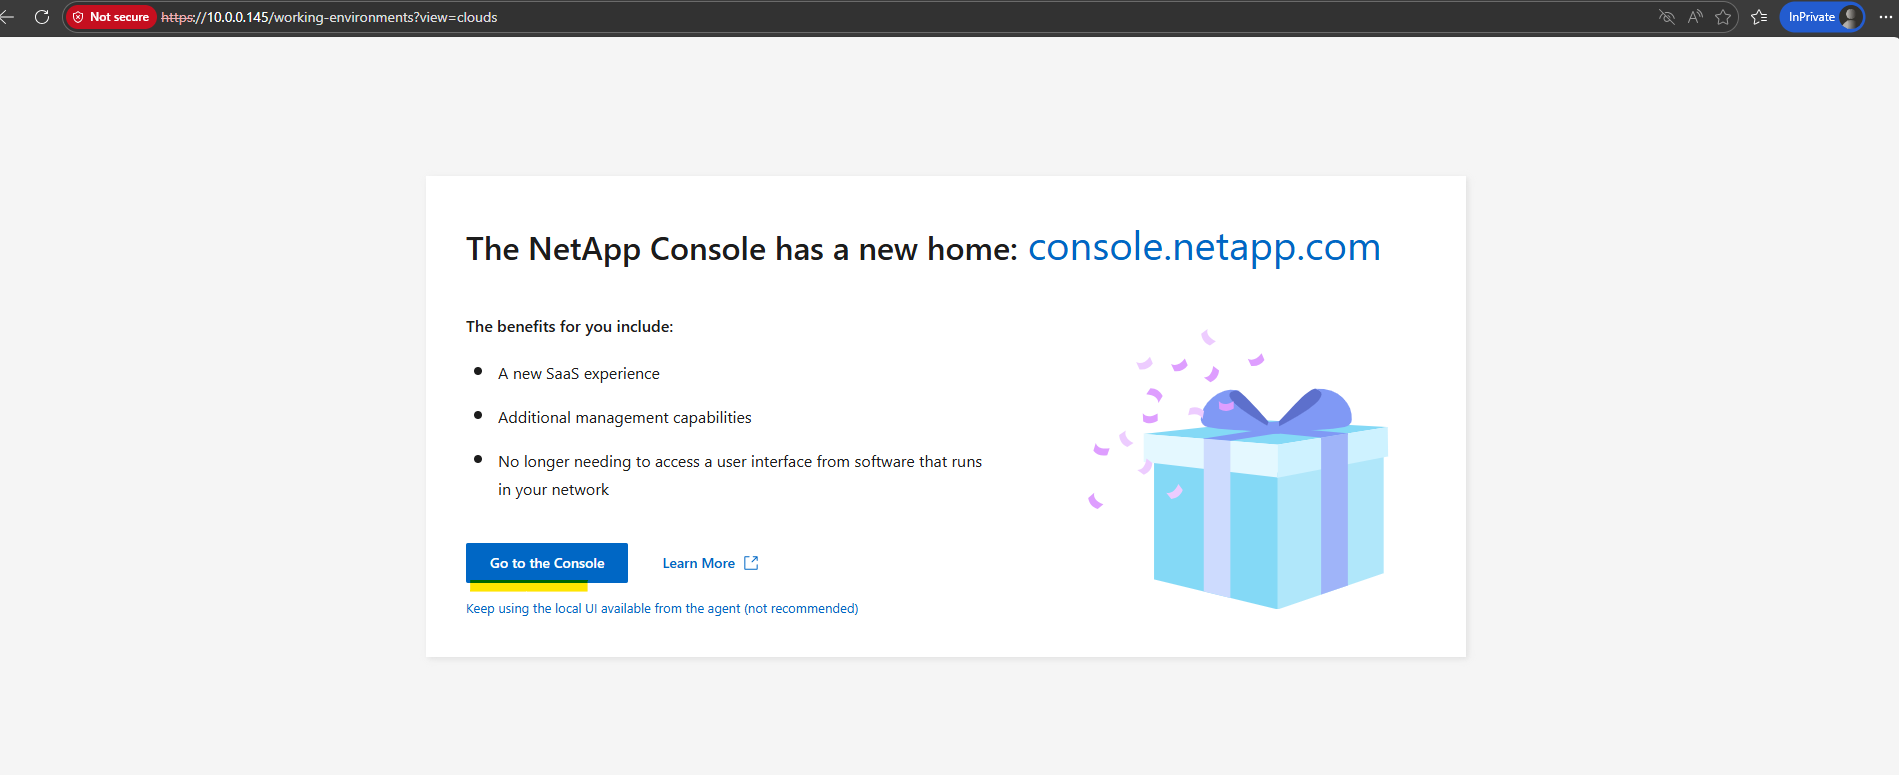Open the InPrivate profile button
Image resolution: width=1899 pixels, height=775 pixels.
[x=1822, y=17]
